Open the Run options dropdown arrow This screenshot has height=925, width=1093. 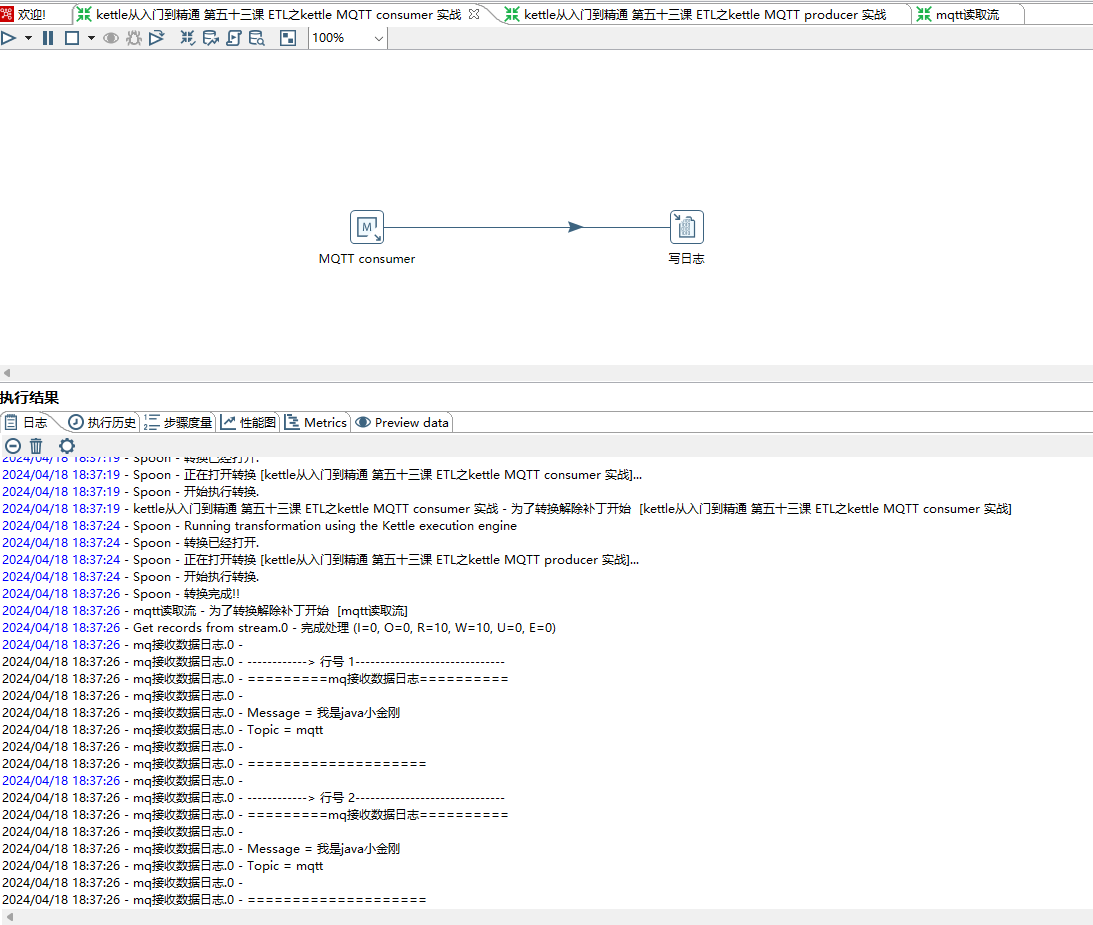click(27, 37)
